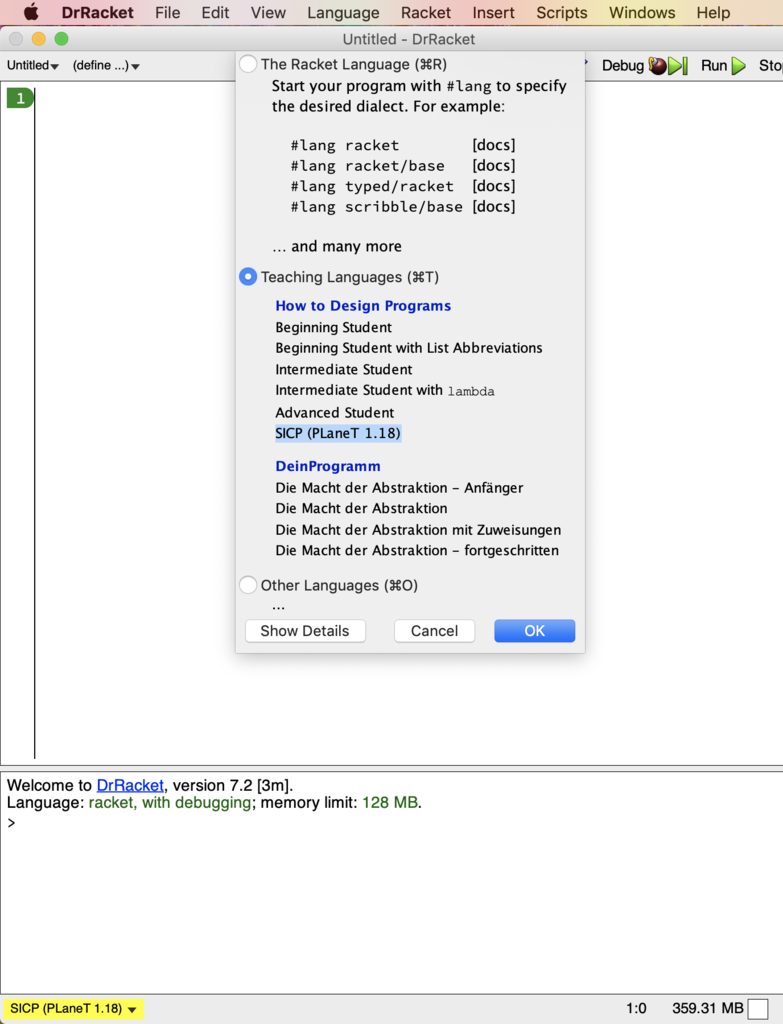The height and width of the screenshot is (1024, 783).
Task: Select The Racket Language radio button
Action: coord(248,64)
